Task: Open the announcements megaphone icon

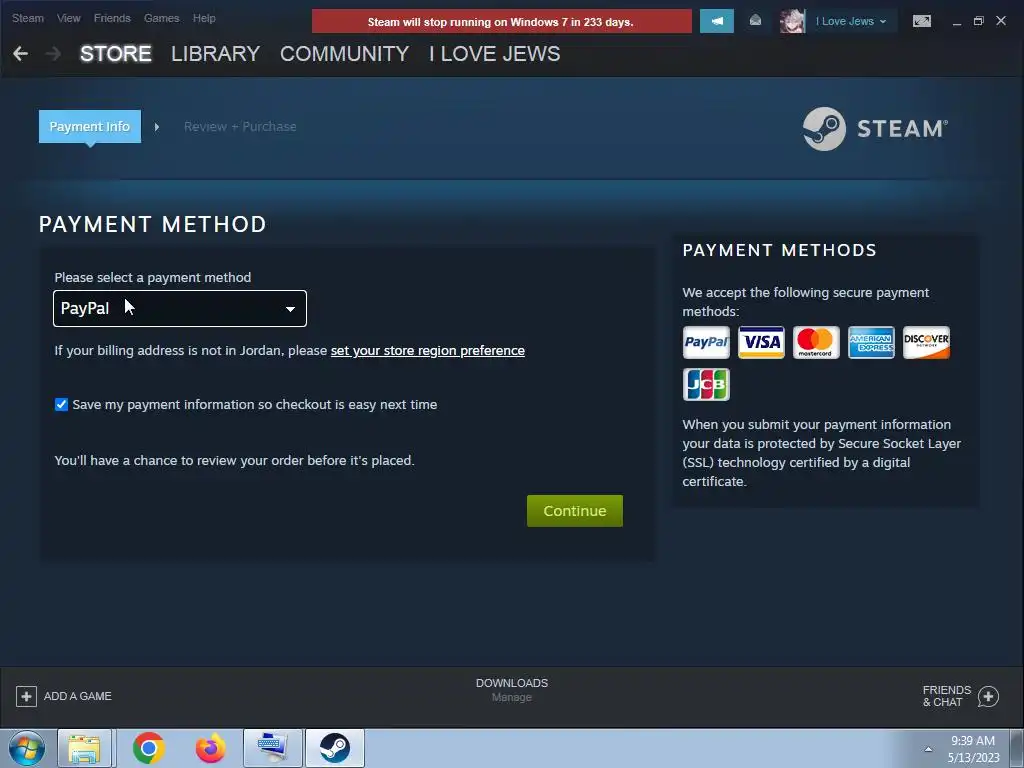Action: pyautogui.click(x=716, y=21)
